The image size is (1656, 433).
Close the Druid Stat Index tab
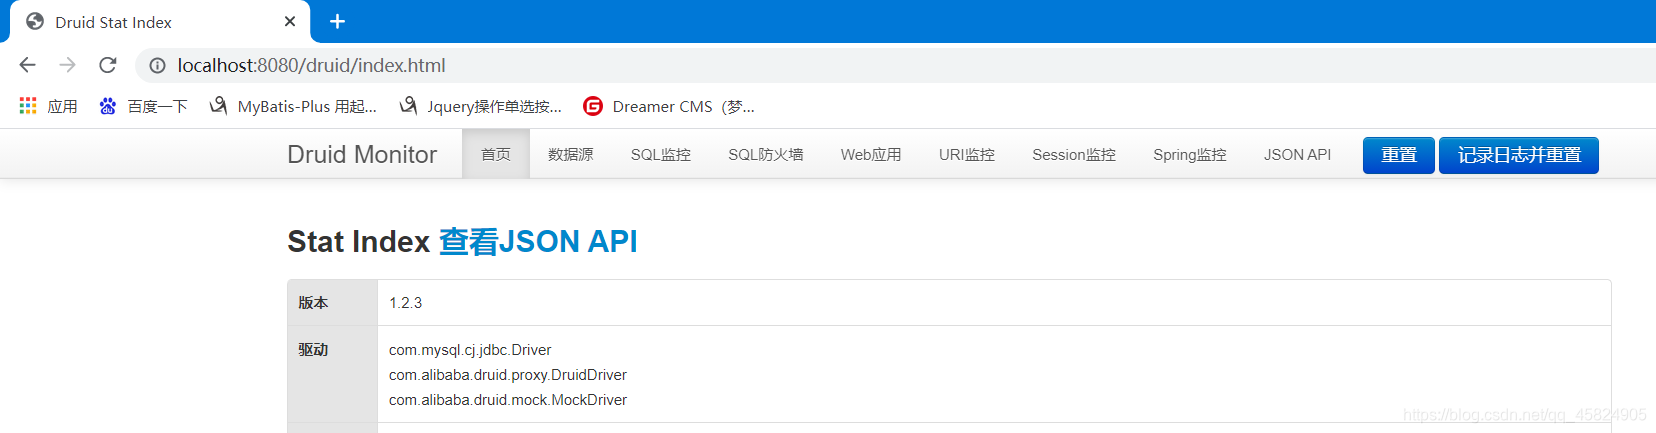coord(290,21)
